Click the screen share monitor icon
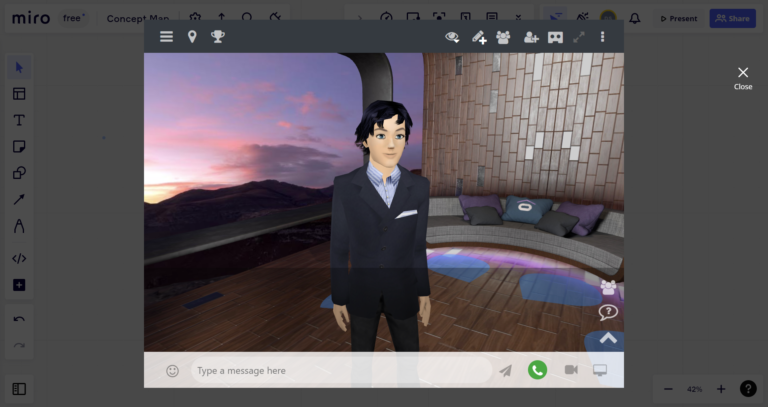The image size is (768, 407). pyautogui.click(x=600, y=370)
